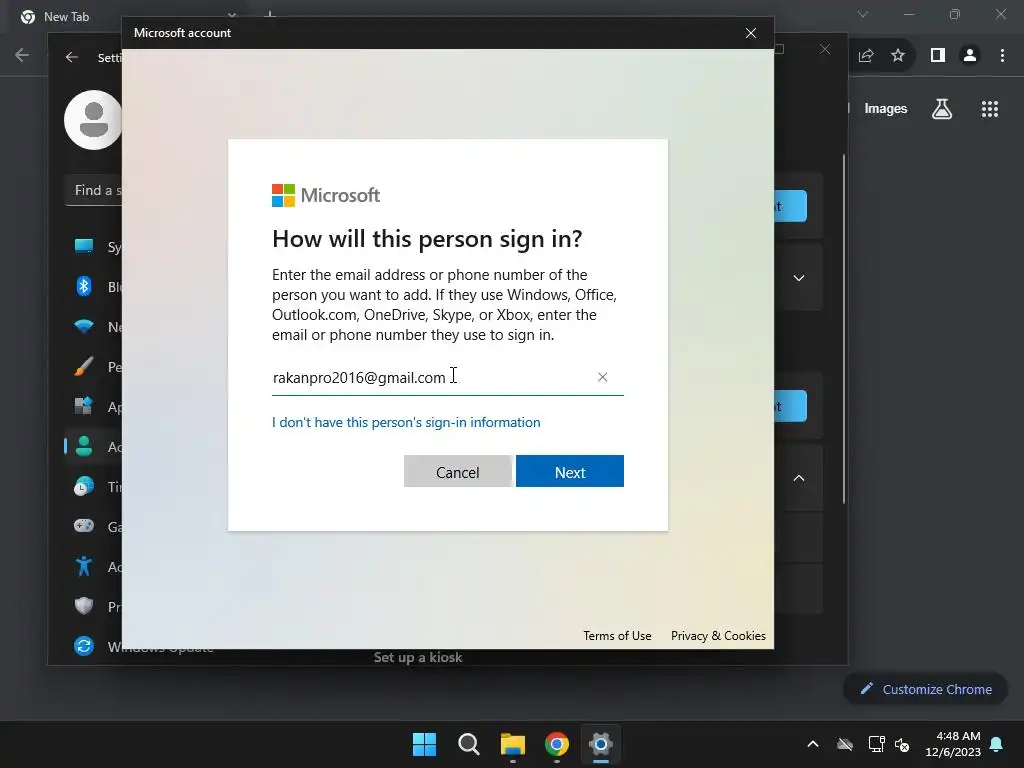Click Chrome's share page icon
The height and width of the screenshot is (768, 1024).
click(x=866, y=56)
